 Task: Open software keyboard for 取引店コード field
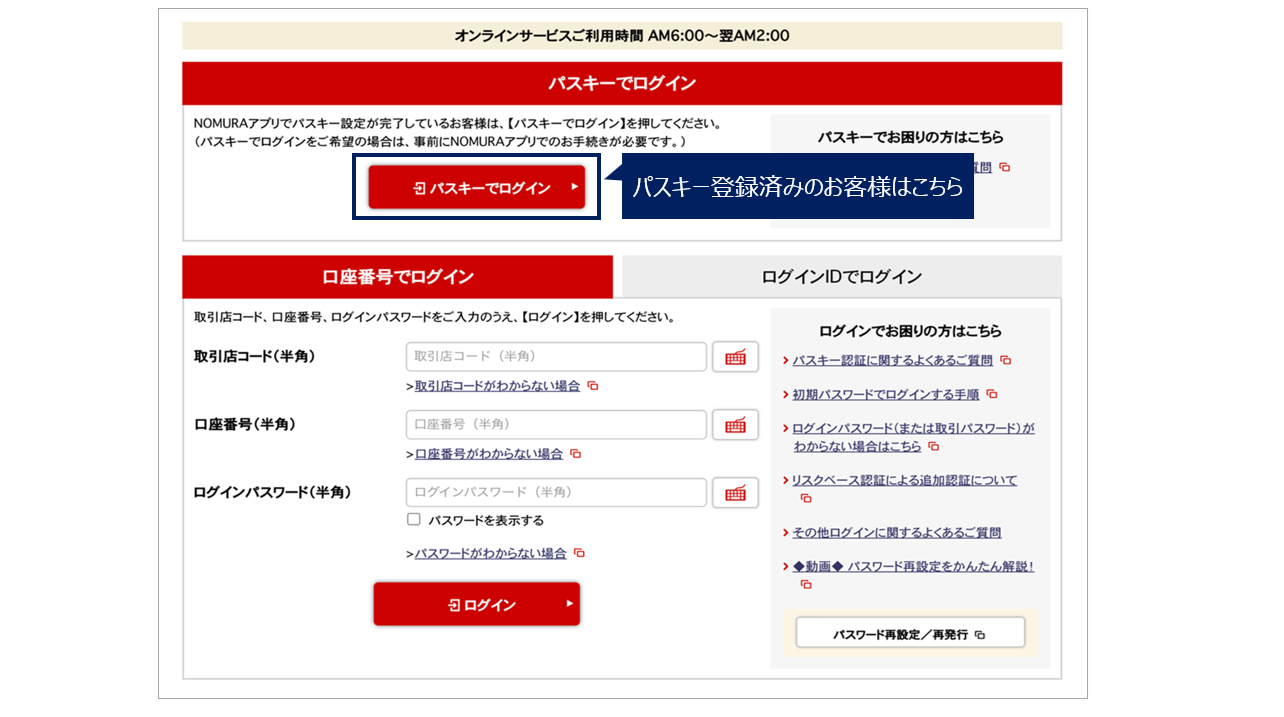tap(735, 357)
